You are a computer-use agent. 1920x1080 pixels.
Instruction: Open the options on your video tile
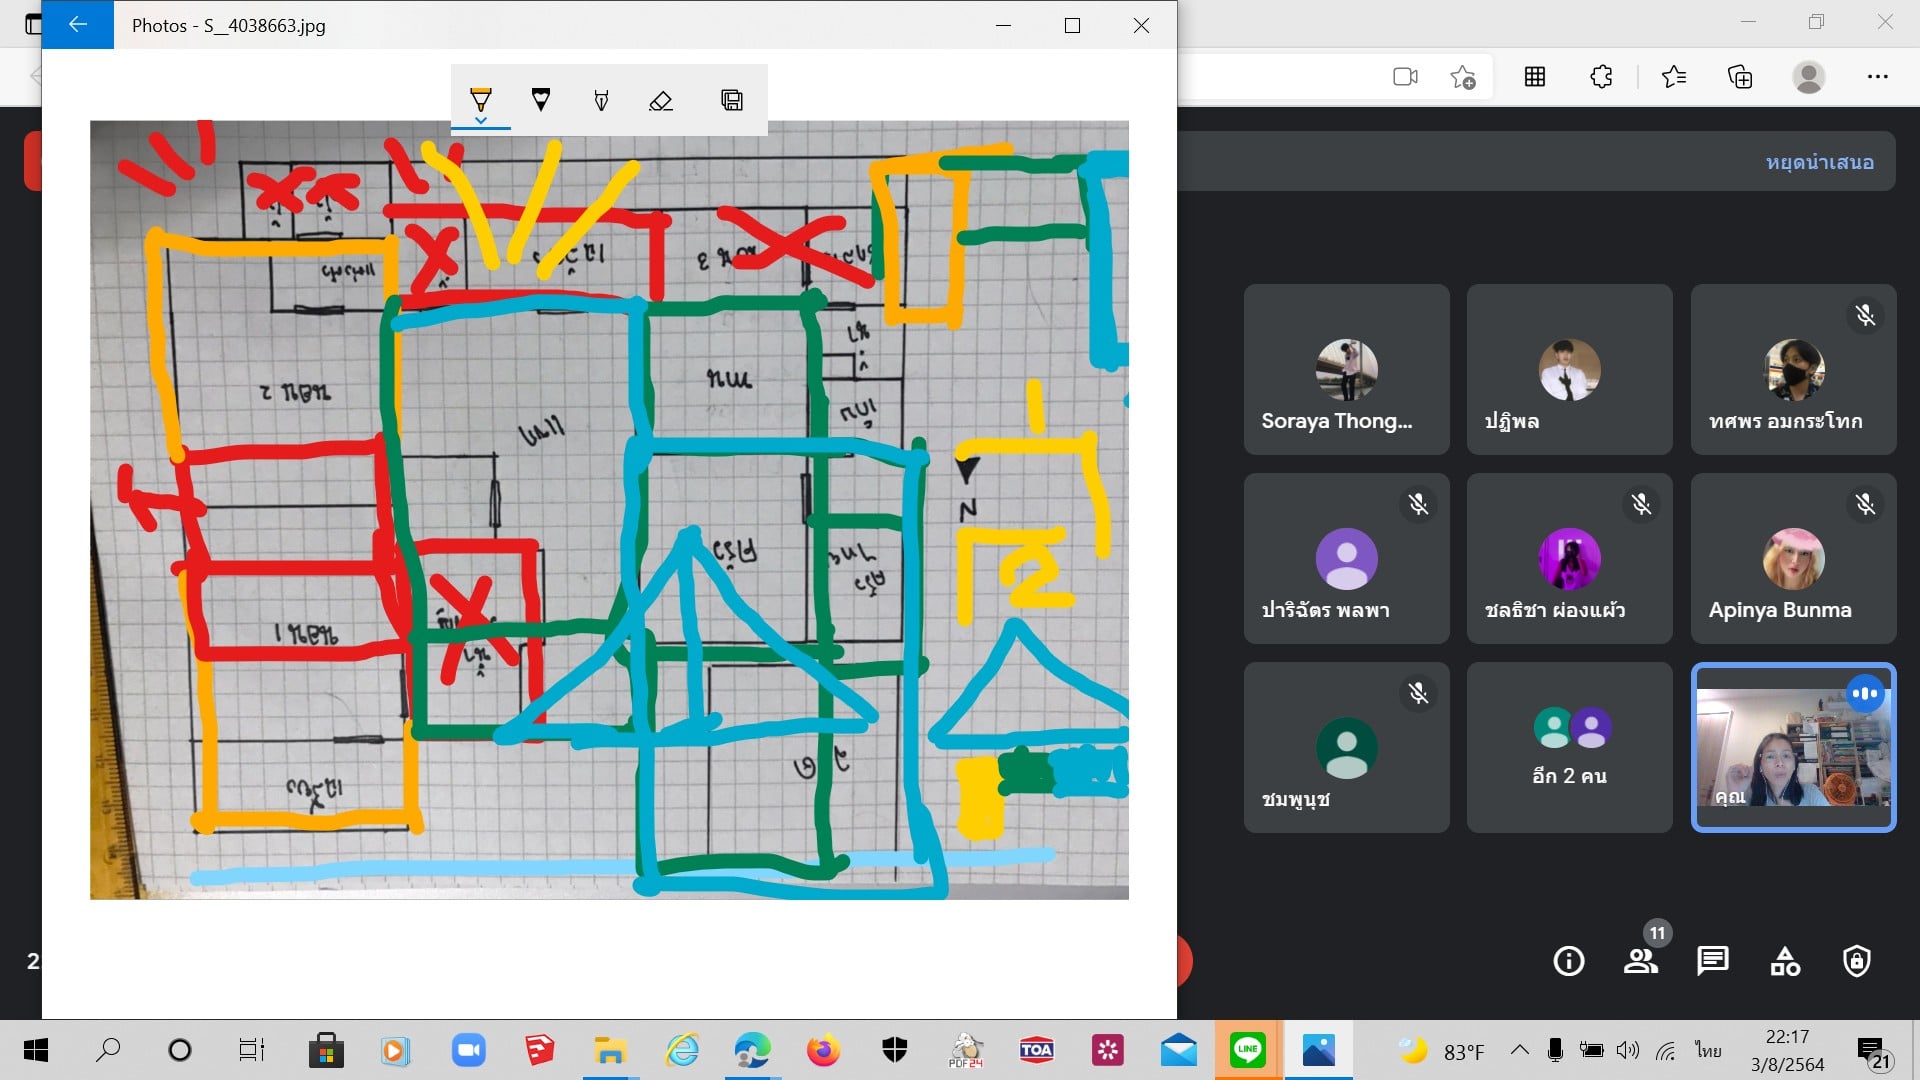click(x=1865, y=693)
